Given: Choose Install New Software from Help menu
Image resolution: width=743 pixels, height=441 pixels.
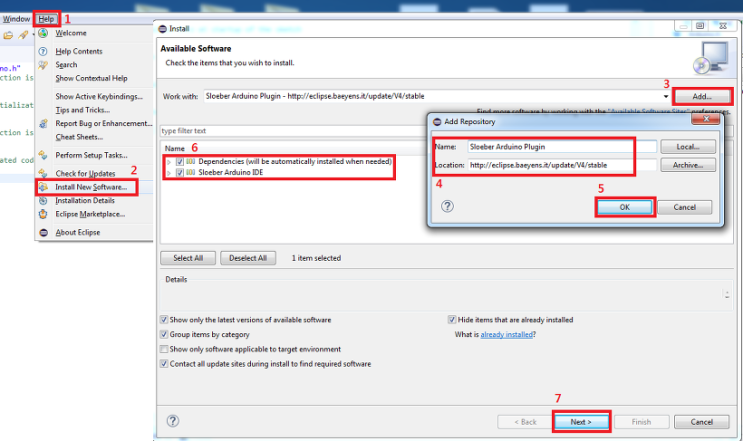Looking at the screenshot, I should tap(91, 187).
